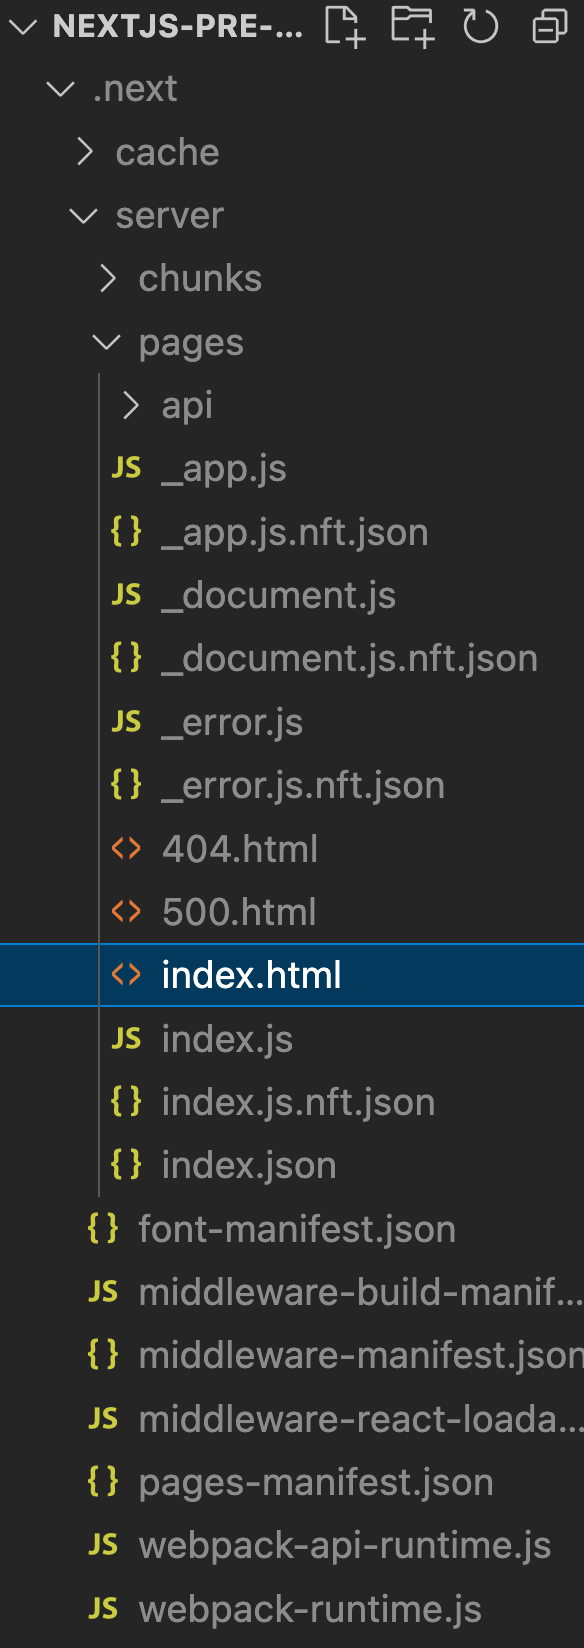Select the cache folder name

tap(167, 152)
